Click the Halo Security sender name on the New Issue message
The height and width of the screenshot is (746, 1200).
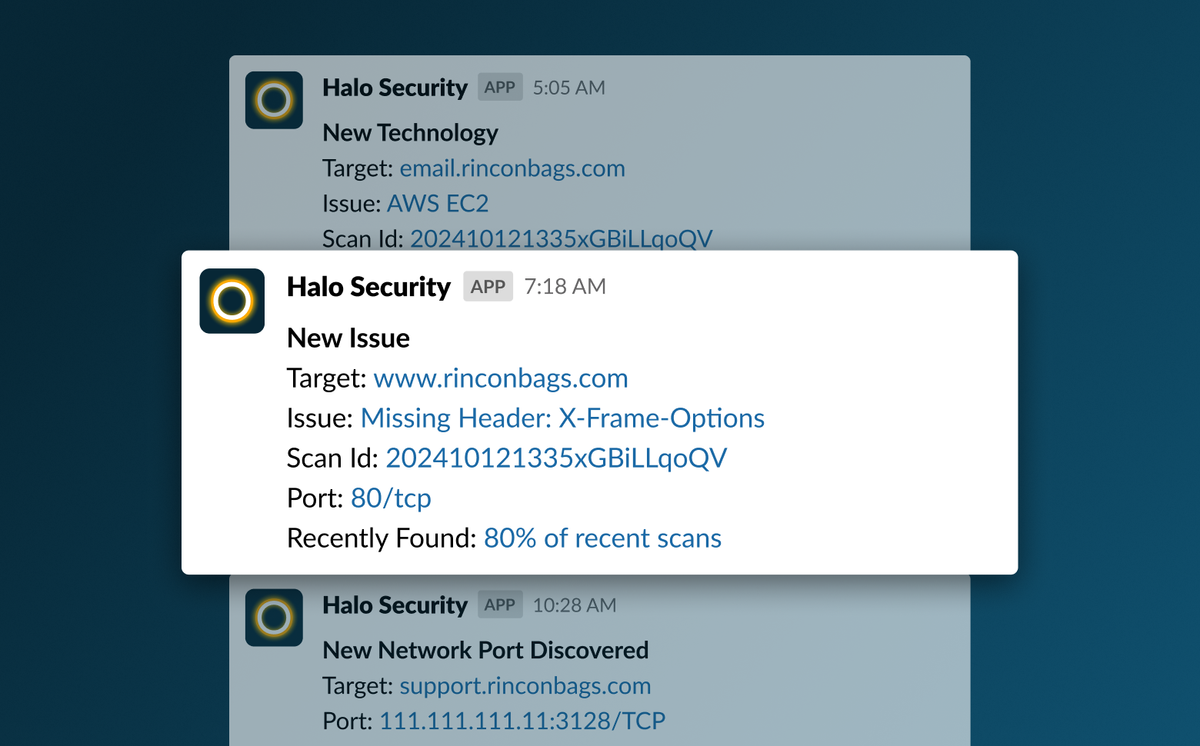[368, 287]
